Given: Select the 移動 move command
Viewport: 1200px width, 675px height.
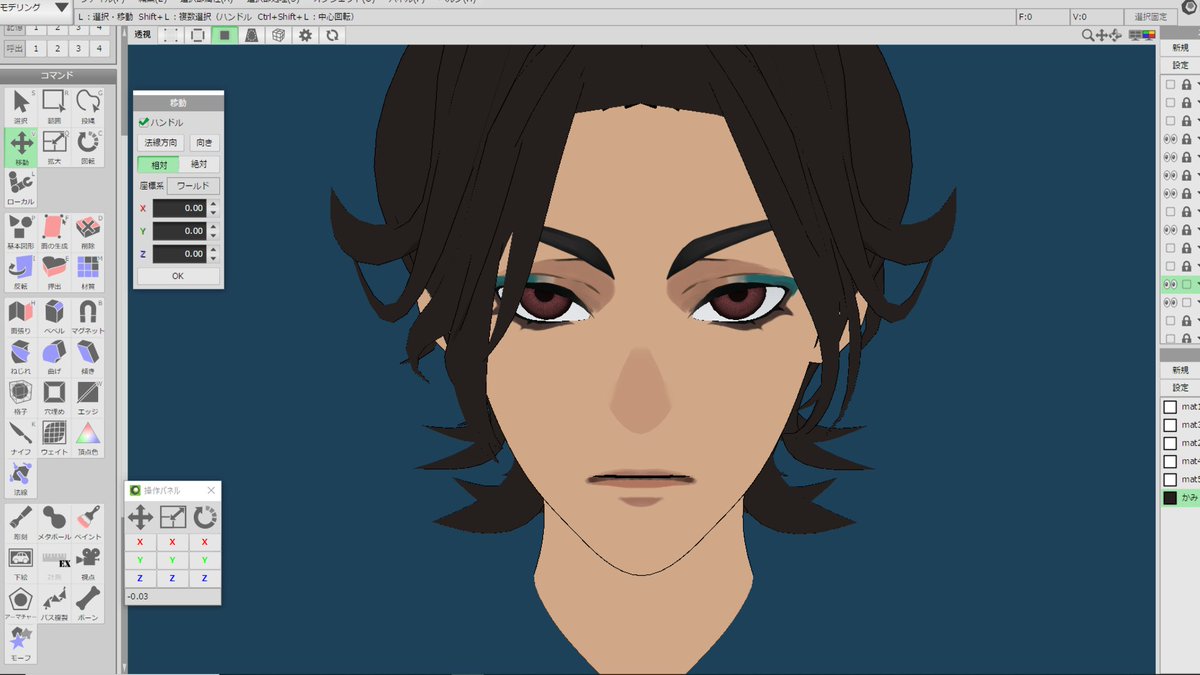Looking at the screenshot, I should click(x=21, y=147).
